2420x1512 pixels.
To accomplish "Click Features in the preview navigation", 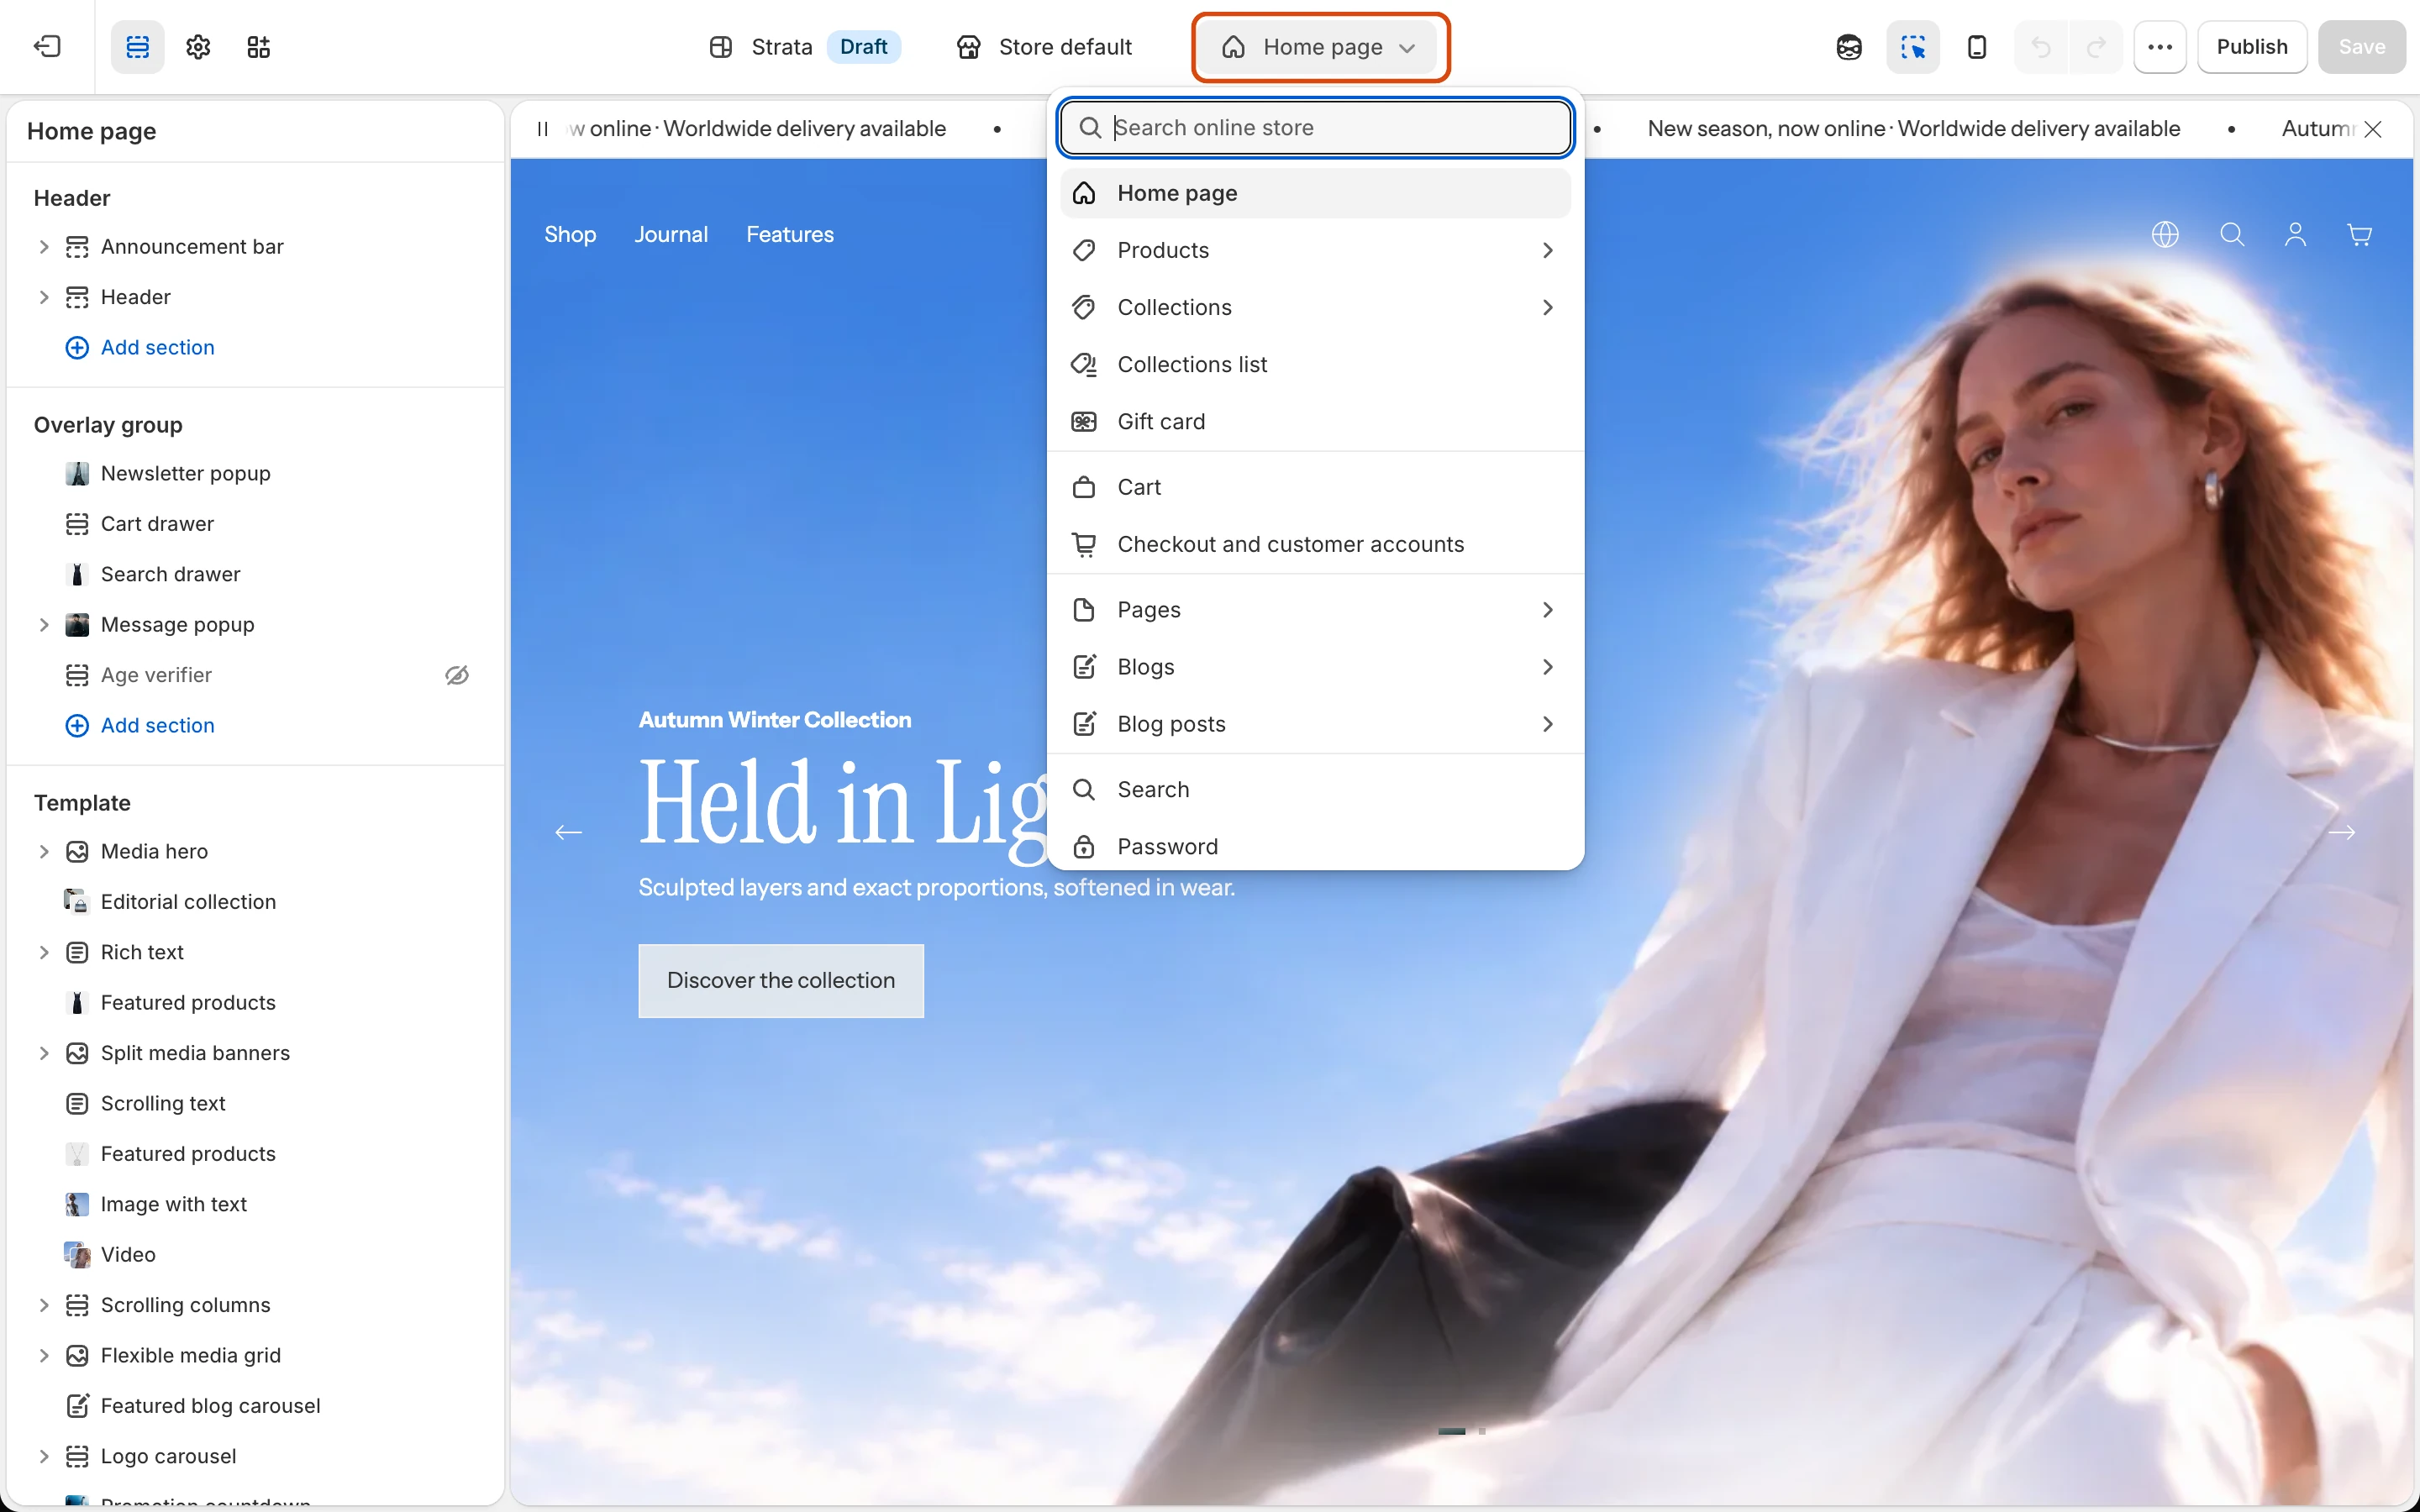I will point(790,234).
